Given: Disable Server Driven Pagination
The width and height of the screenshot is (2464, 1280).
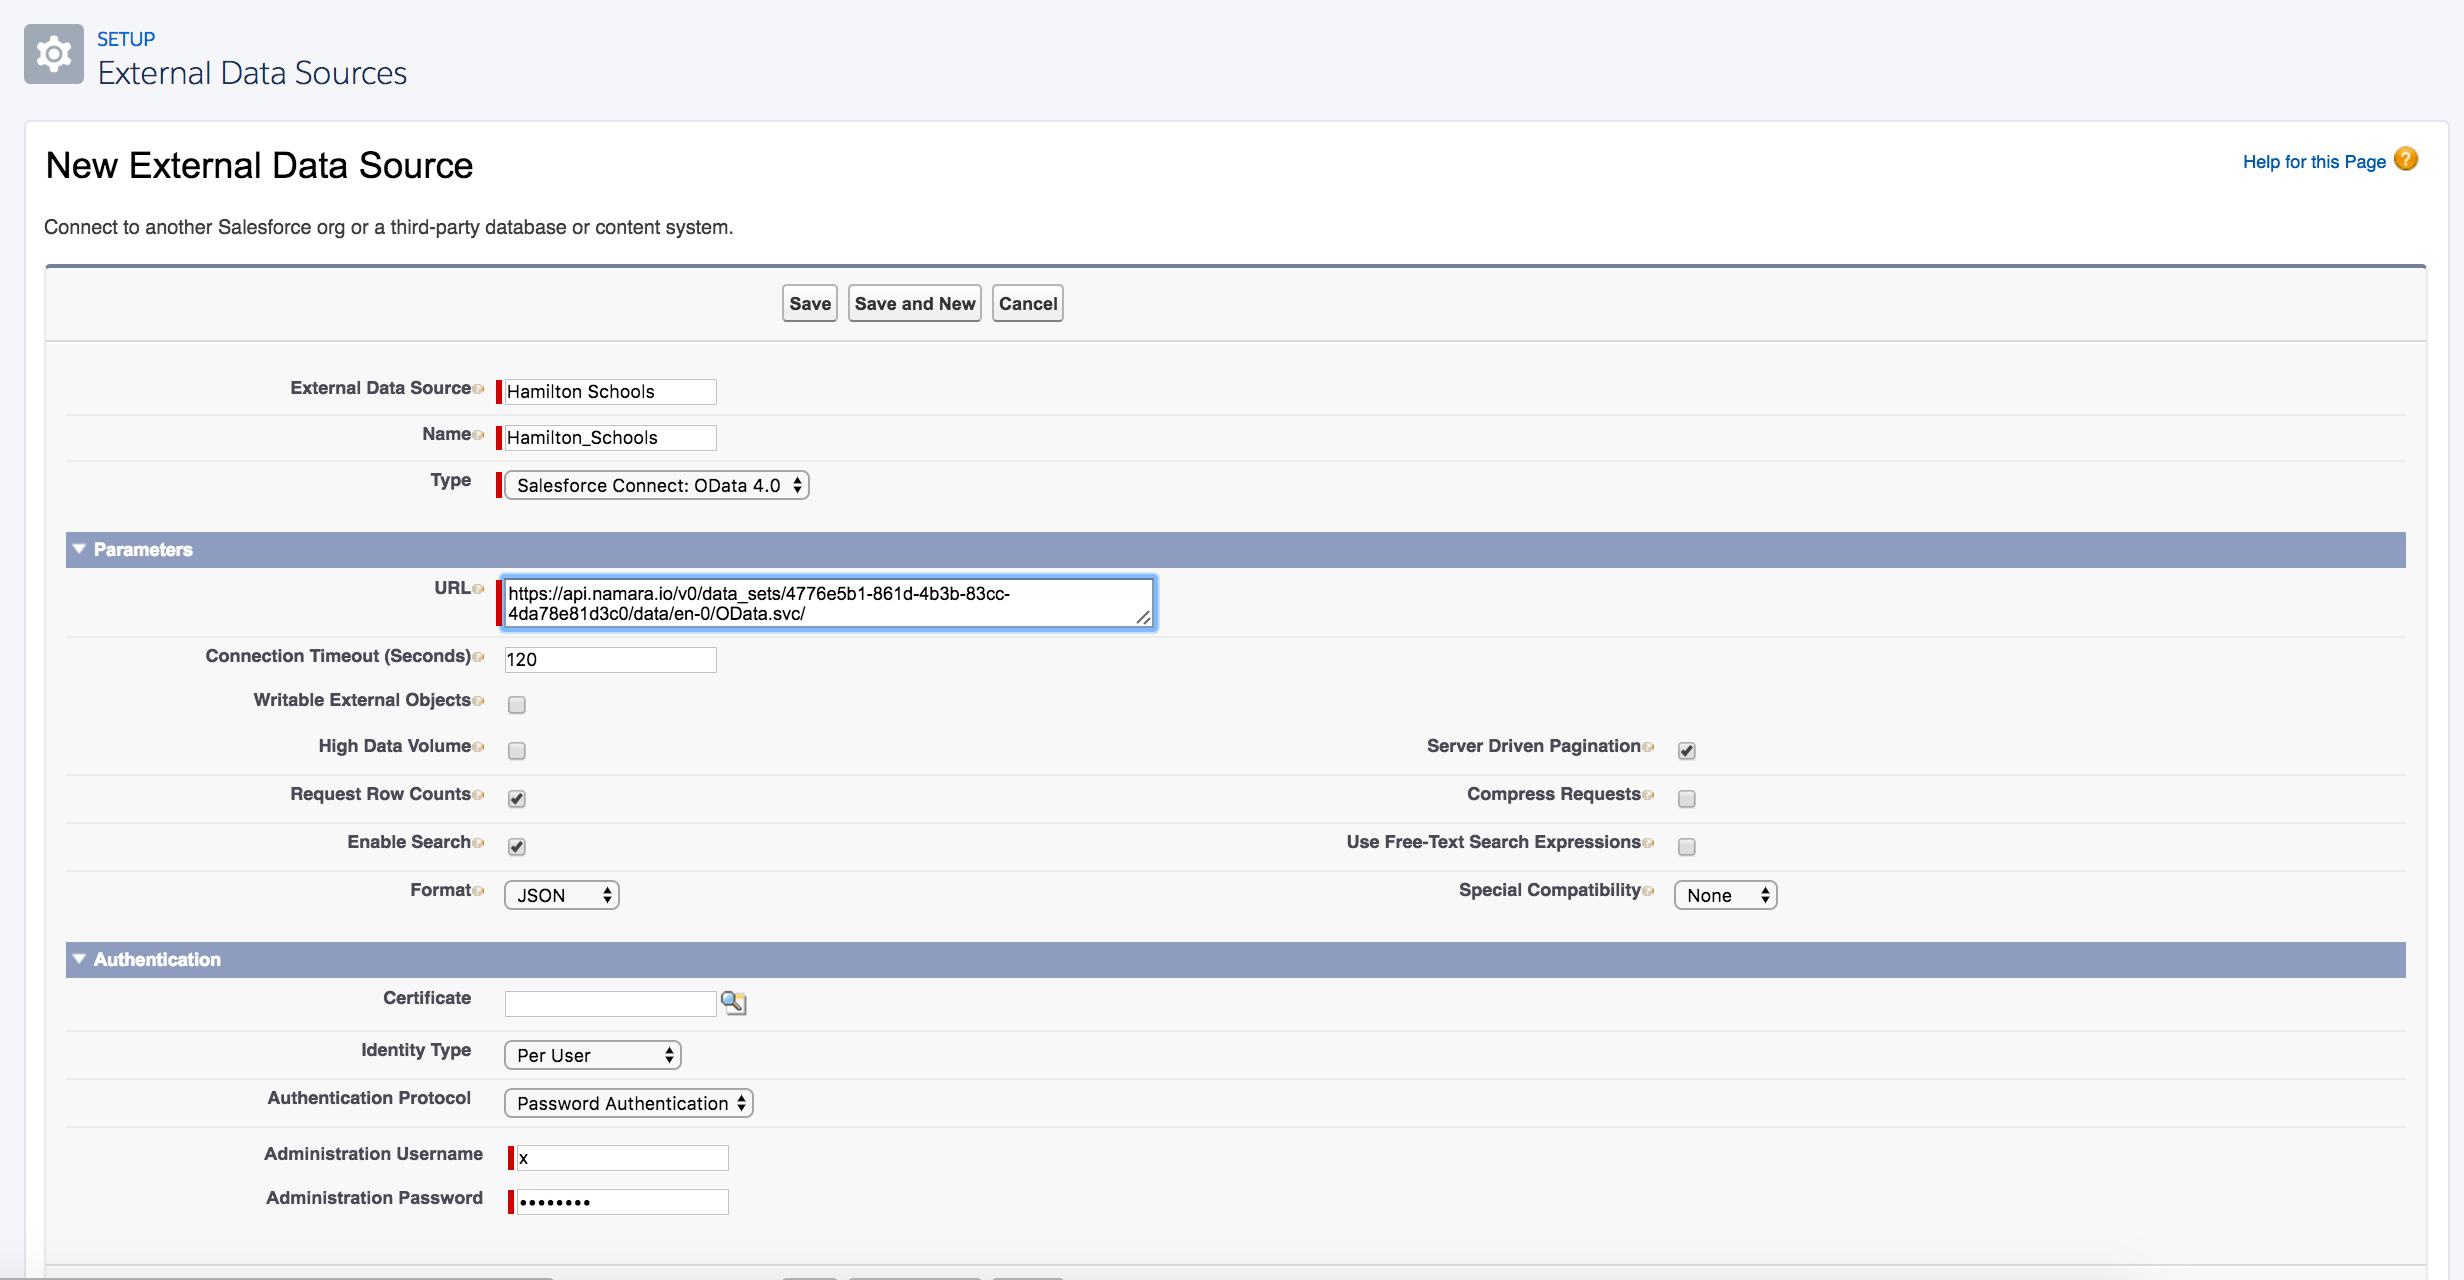Looking at the screenshot, I should point(1687,751).
